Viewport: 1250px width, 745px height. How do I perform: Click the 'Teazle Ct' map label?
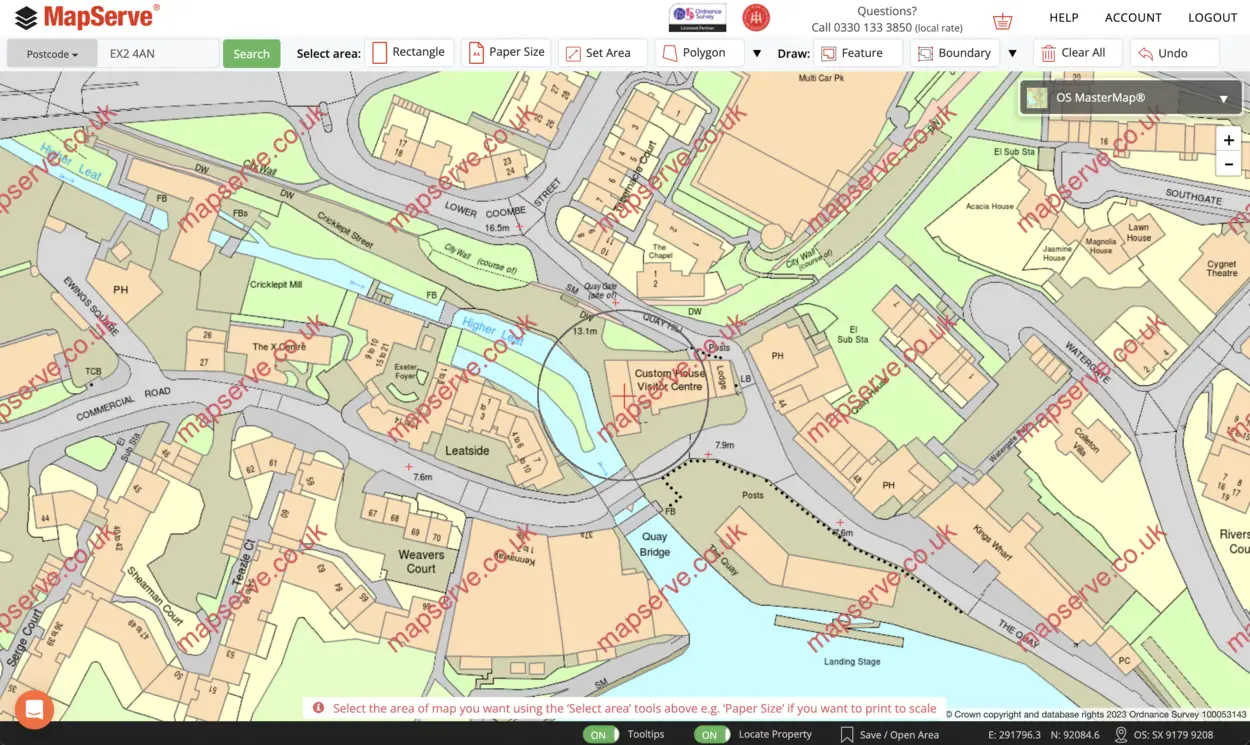click(243, 565)
